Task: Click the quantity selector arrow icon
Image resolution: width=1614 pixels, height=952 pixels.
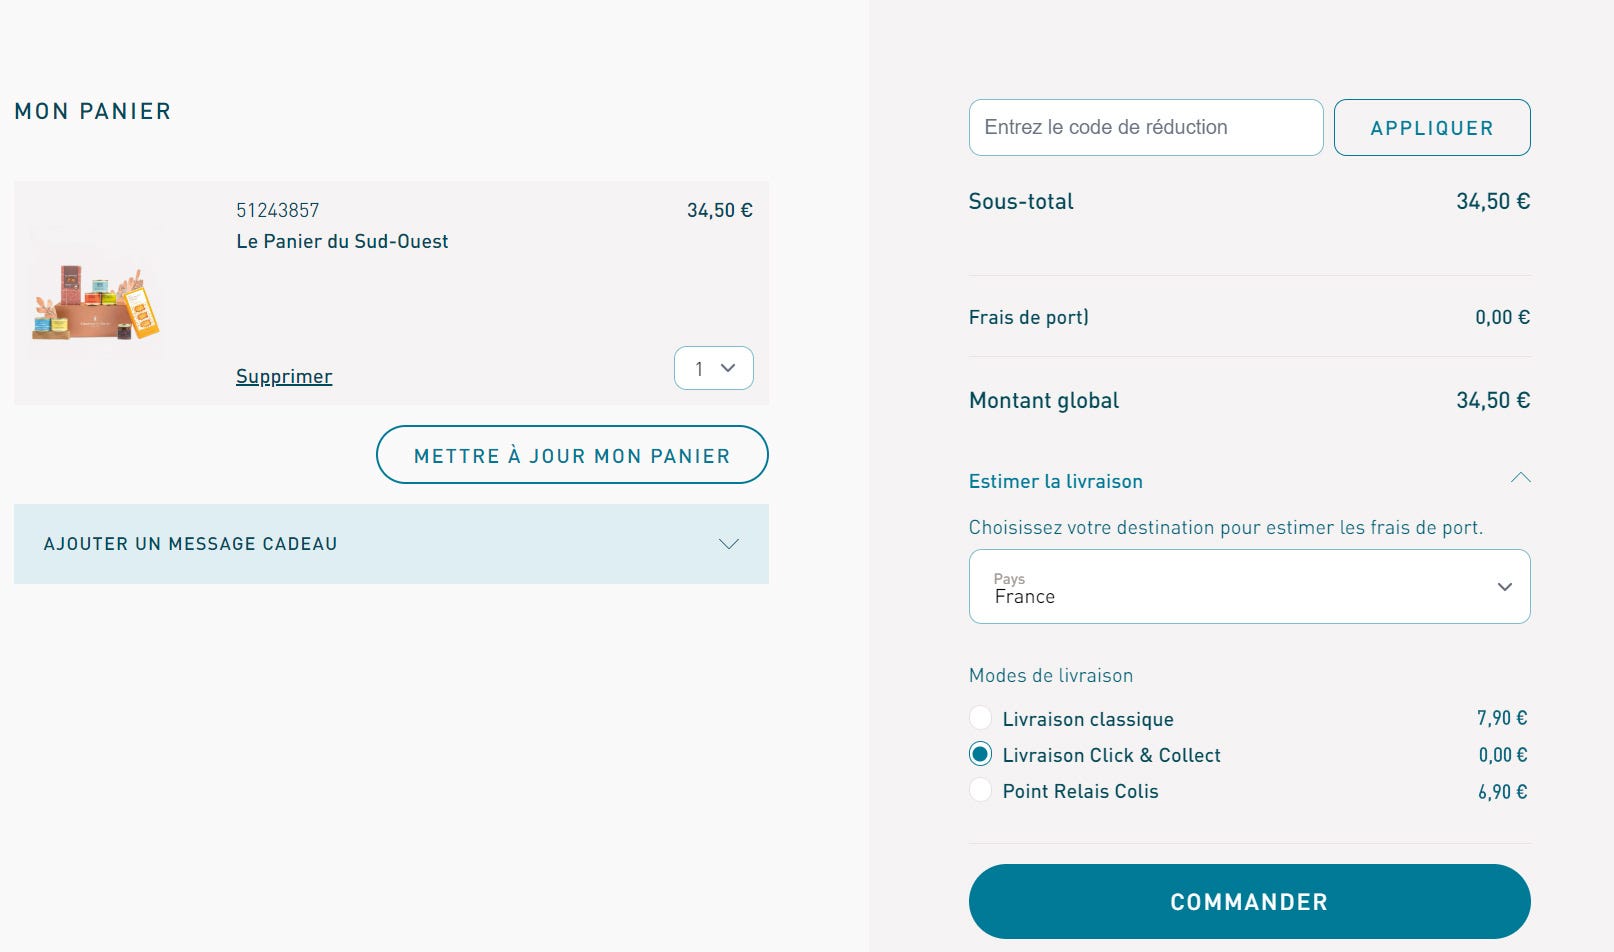Action: 728,368
